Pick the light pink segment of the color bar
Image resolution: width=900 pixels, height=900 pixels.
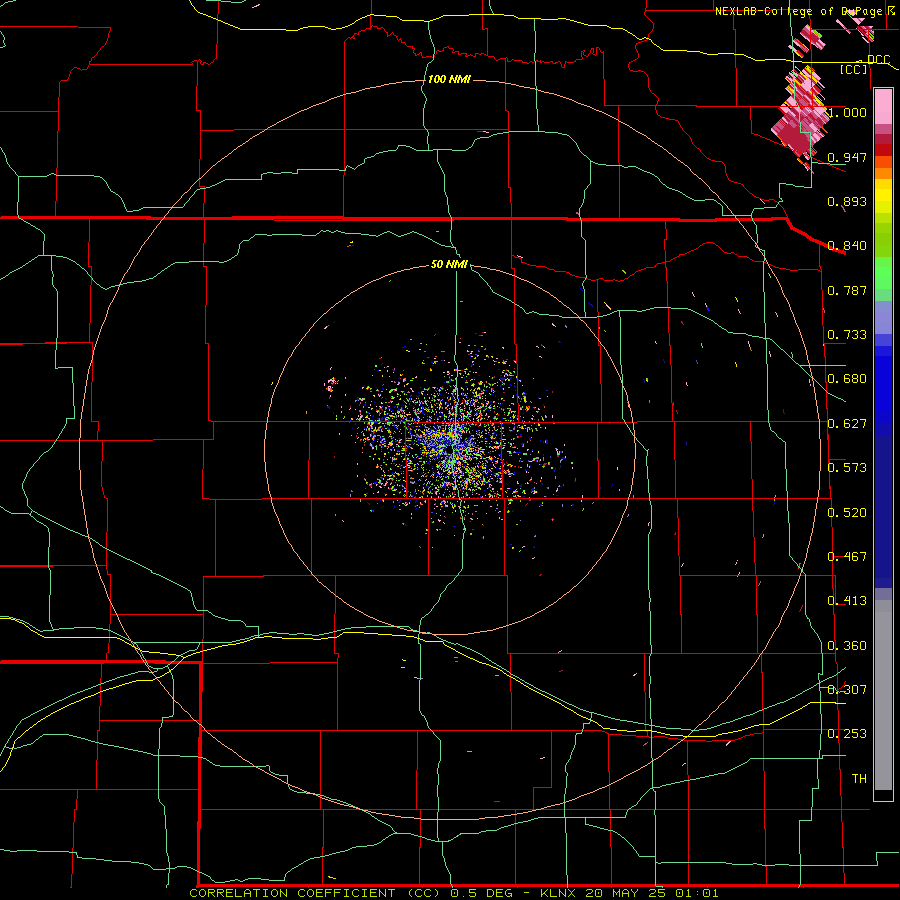coord(883,107)
